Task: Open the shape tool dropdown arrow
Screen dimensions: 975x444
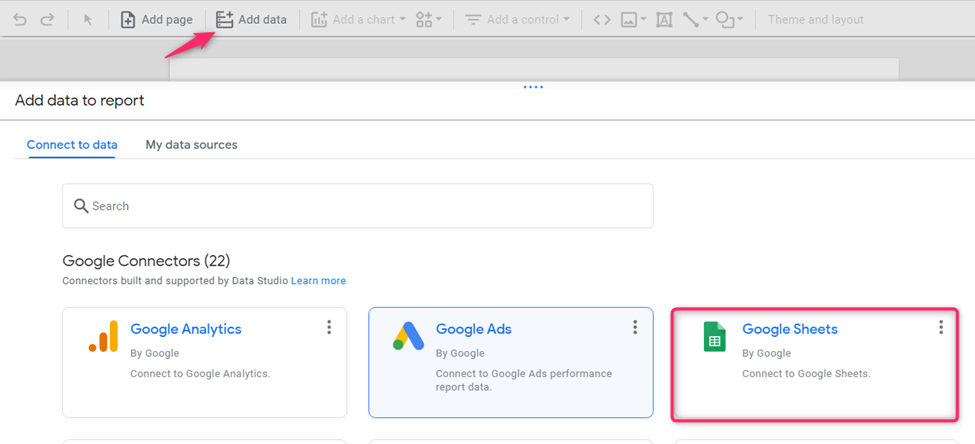Action: [x=739, y=20]
